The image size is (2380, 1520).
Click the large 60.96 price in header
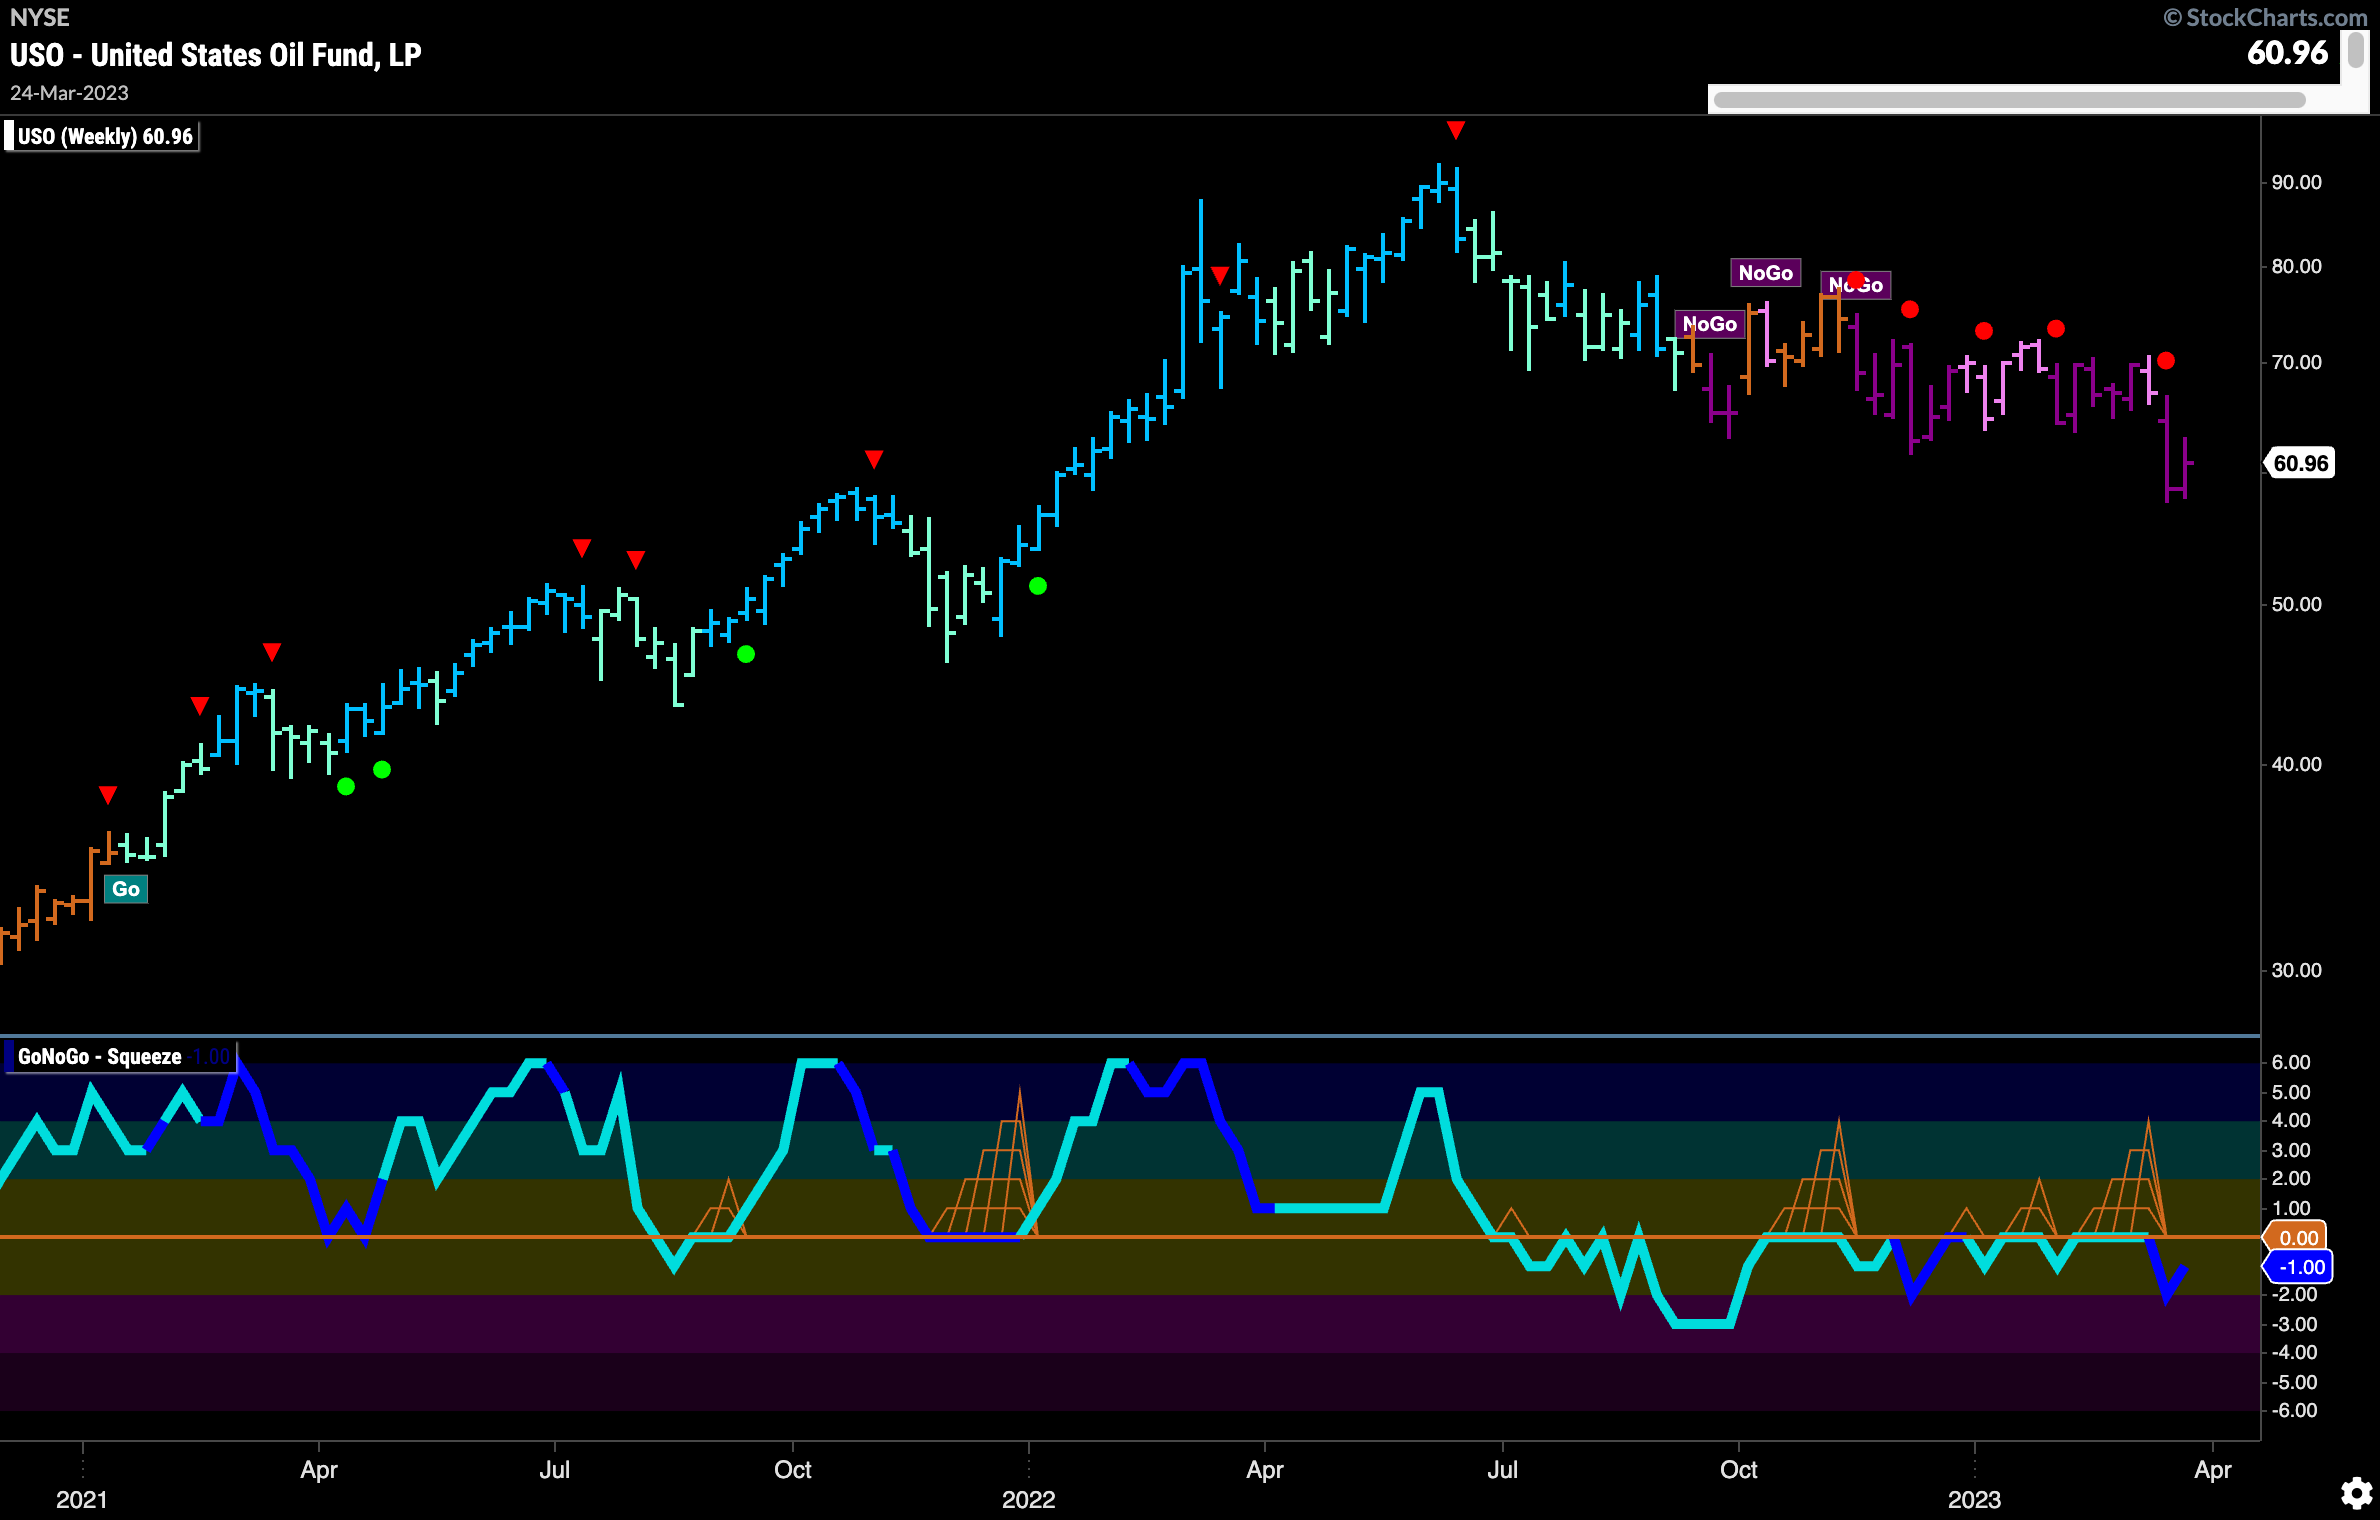2288,53
